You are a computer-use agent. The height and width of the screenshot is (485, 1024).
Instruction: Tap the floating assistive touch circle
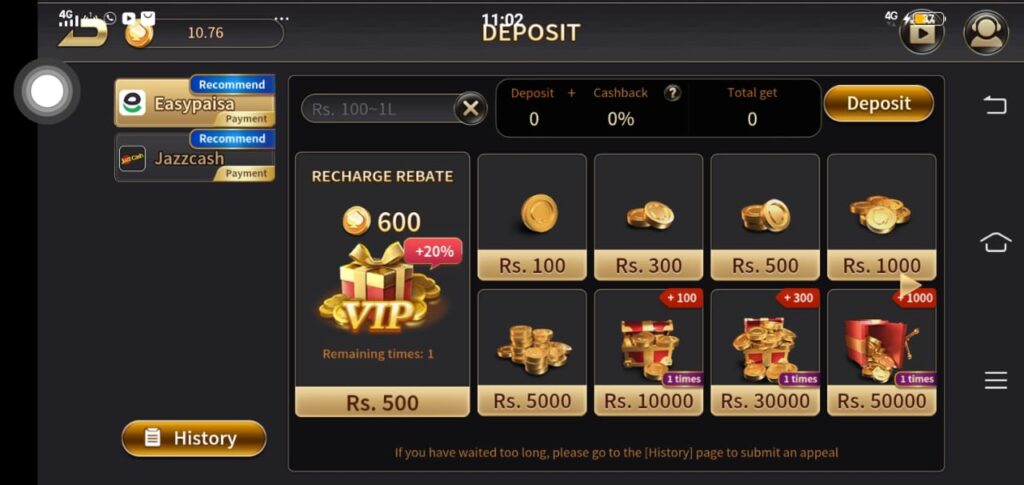[x=47, y=91]
